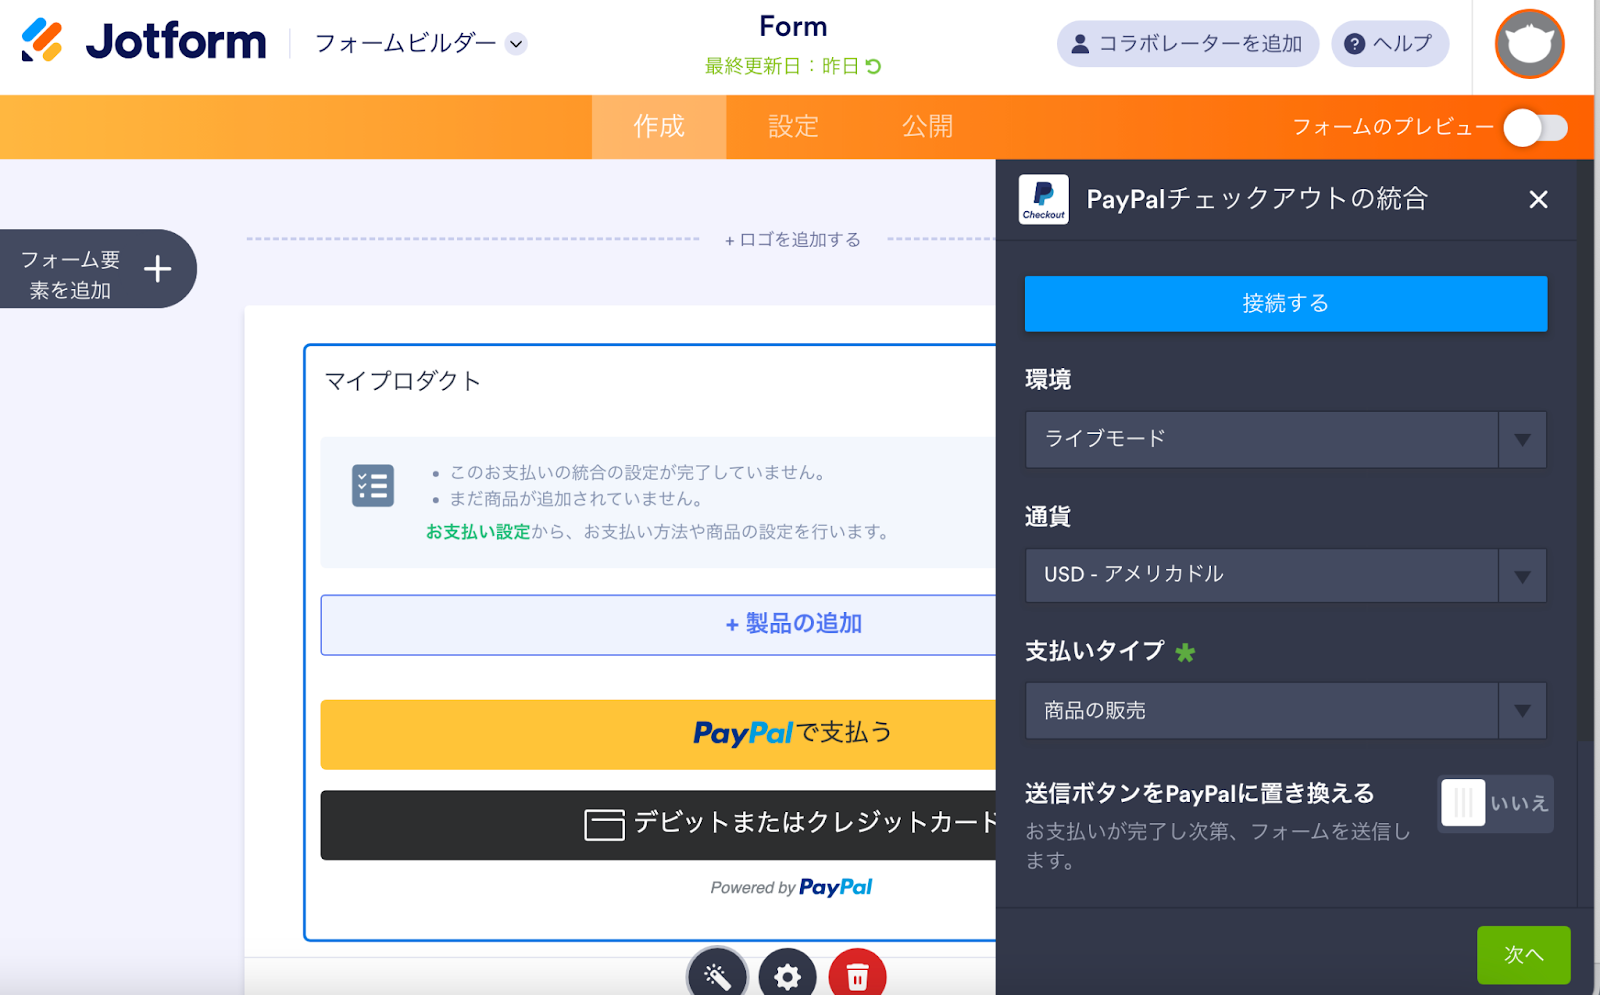Viewport: 1600px width, 995px height.
Task: Click the revert history icon beside 昨日
Action: [x=873, y=66]
